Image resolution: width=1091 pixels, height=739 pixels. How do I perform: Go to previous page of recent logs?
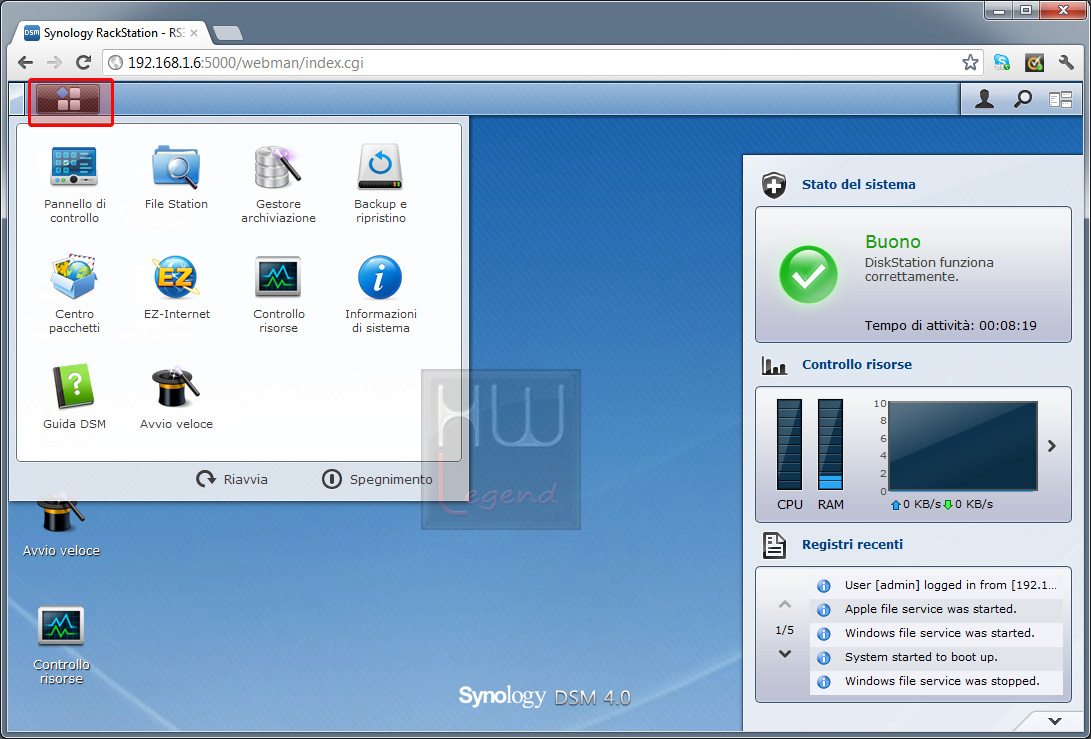[x=785, y=604]
